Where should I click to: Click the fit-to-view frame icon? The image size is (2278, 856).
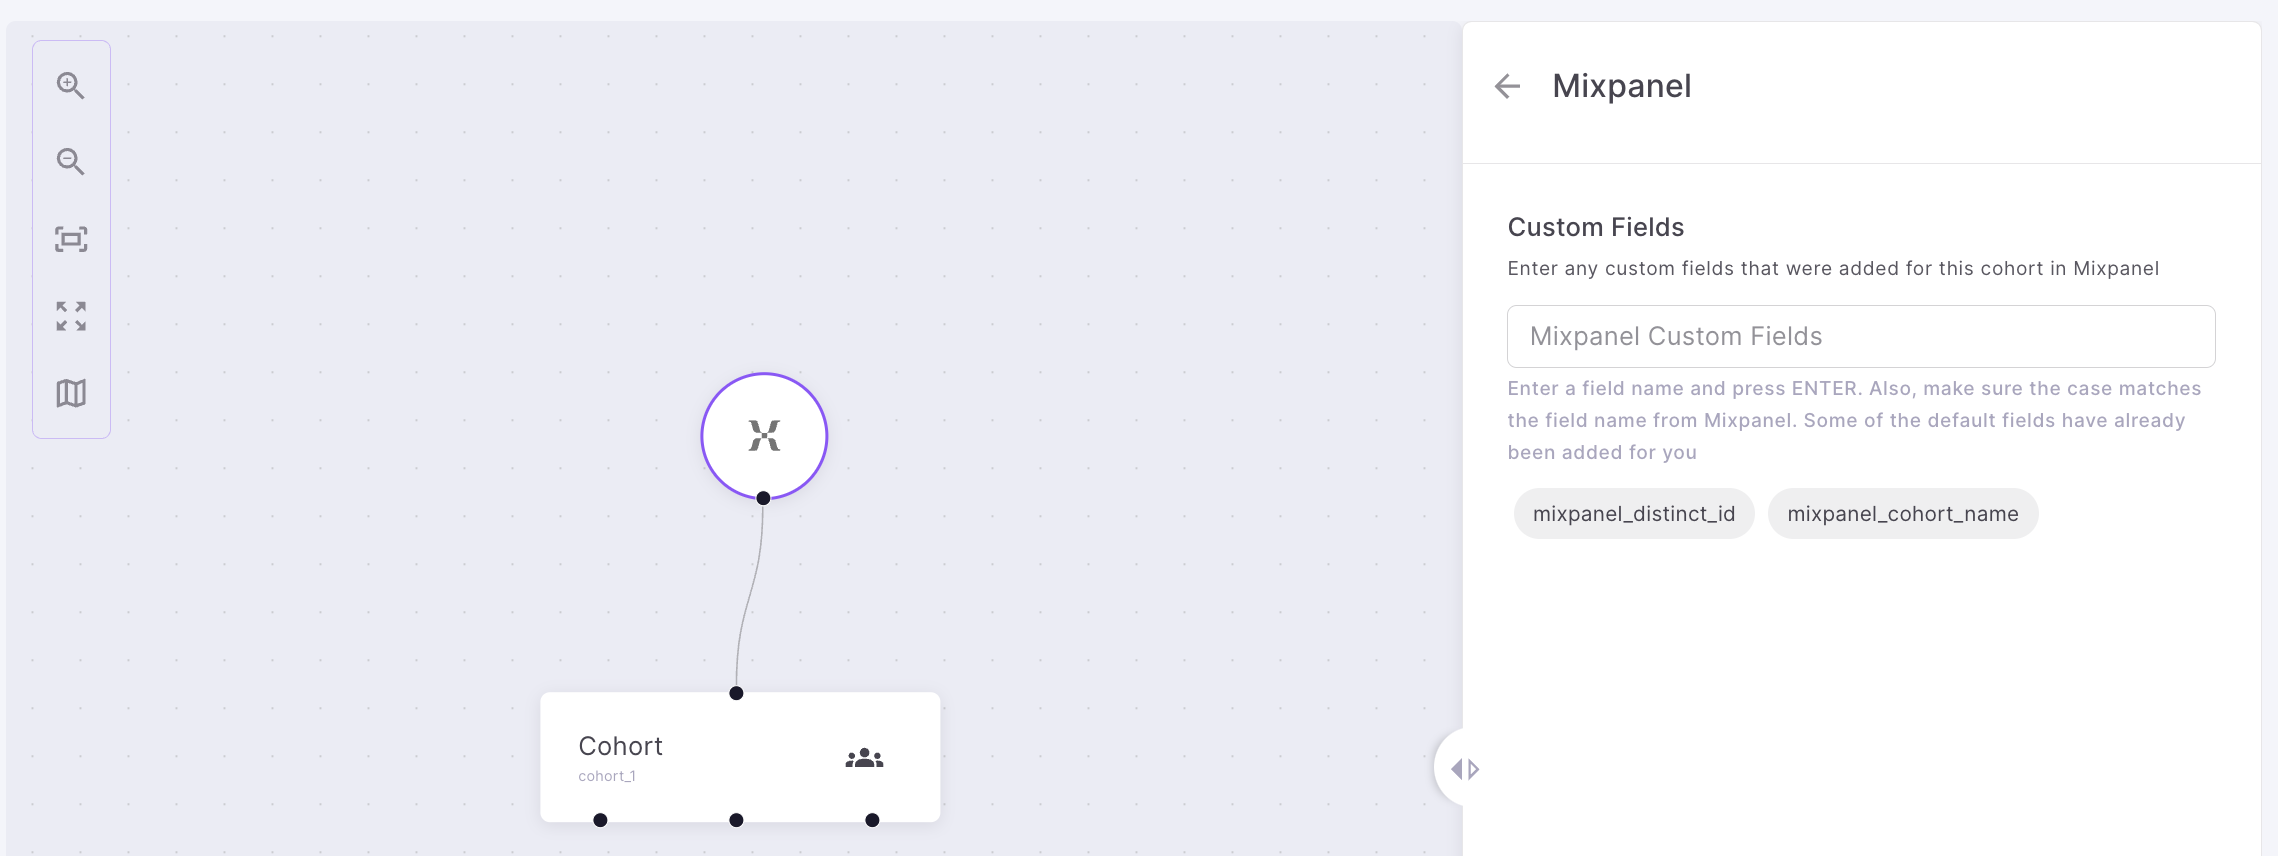click(71, 239)
